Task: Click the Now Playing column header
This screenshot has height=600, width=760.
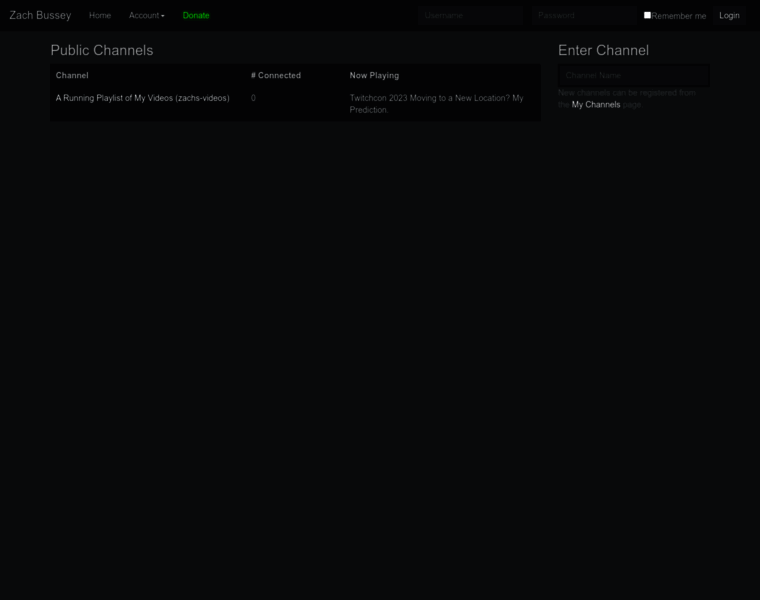Action: (374, 75)
